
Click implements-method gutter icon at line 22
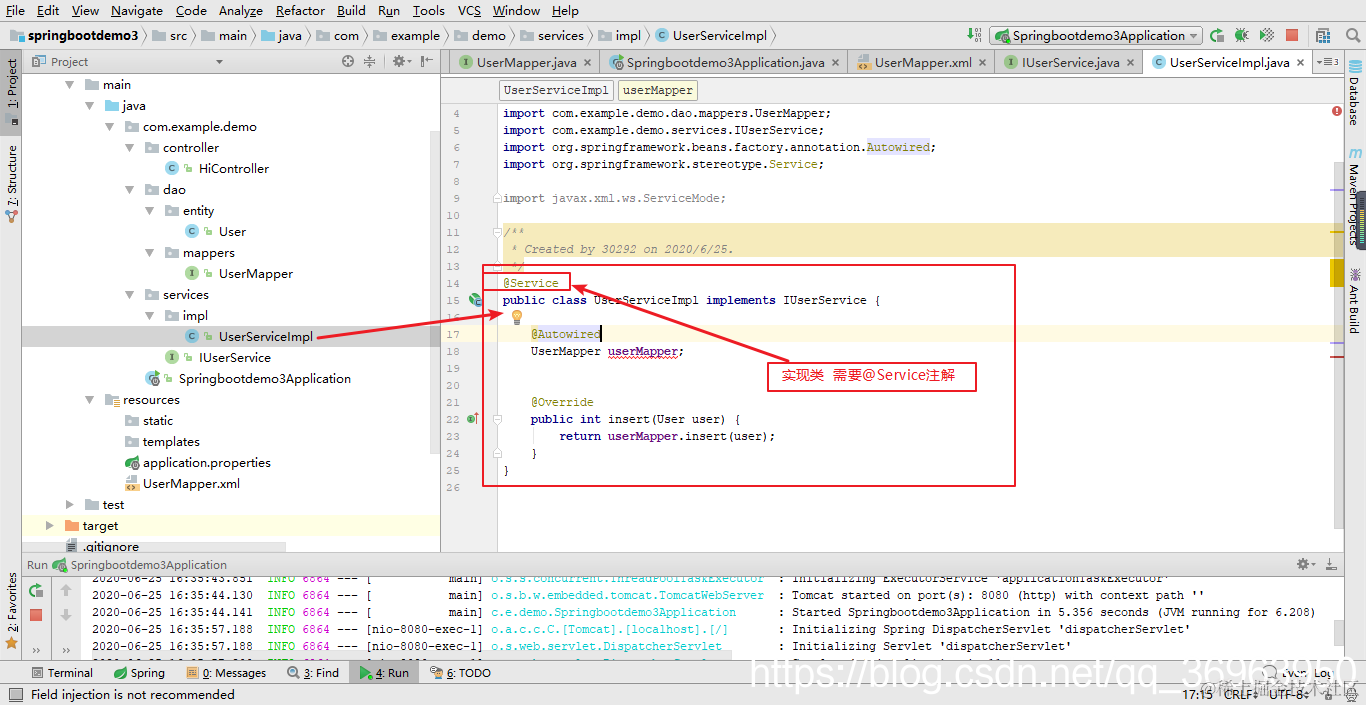[473, 419]
